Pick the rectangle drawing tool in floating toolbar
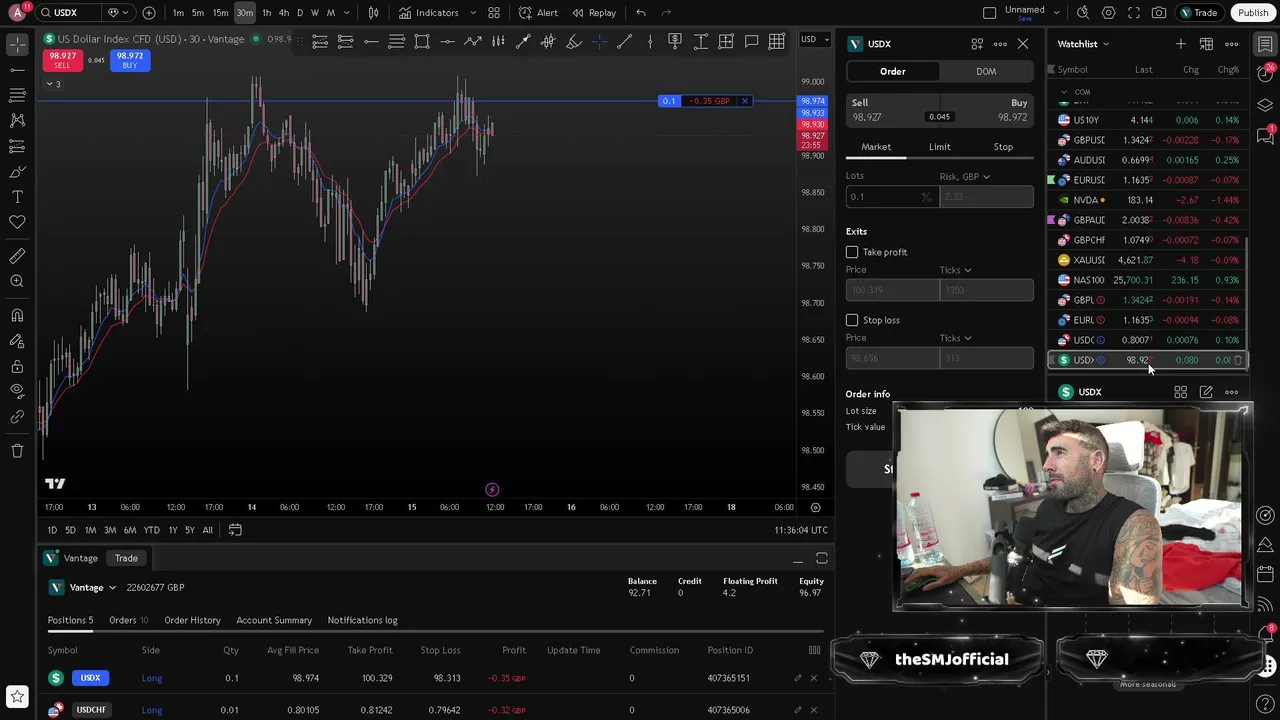 coord(422,41)
